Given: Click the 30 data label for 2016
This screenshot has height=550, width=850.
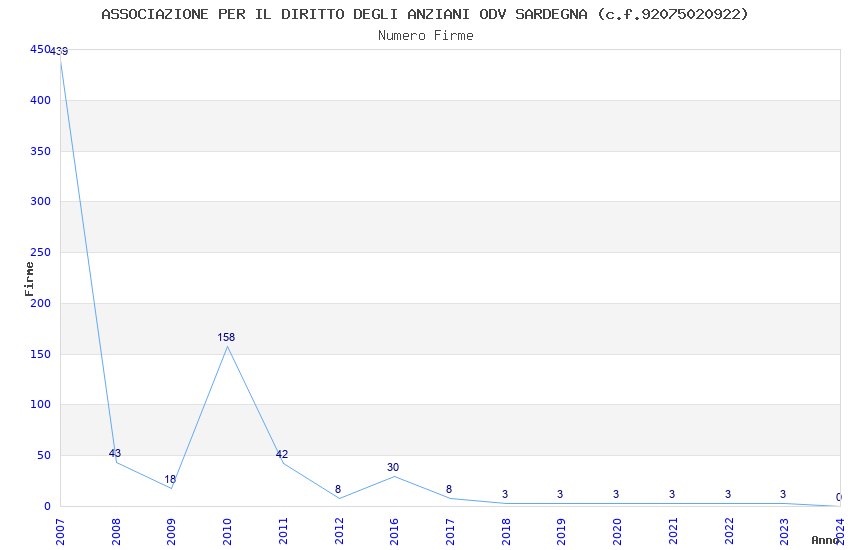Looking at the screenshot, I should click(x=393, y=467).
